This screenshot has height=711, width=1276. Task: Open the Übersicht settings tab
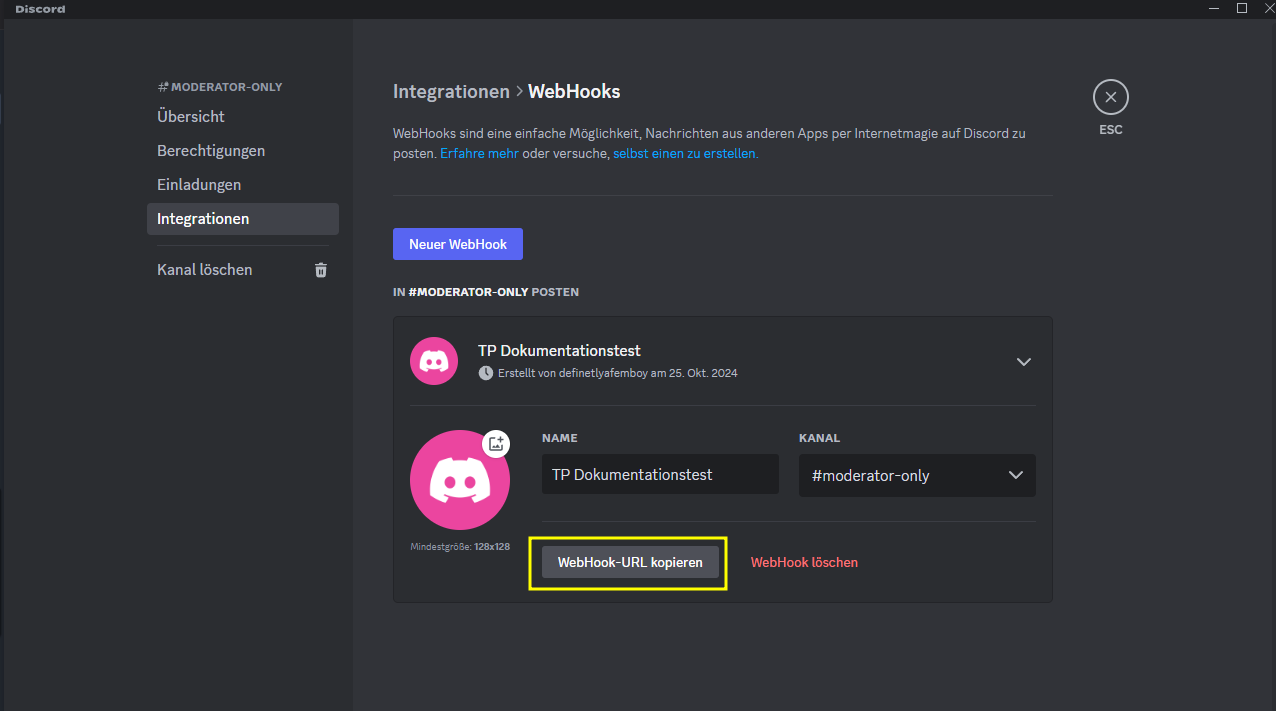point(191,117)
